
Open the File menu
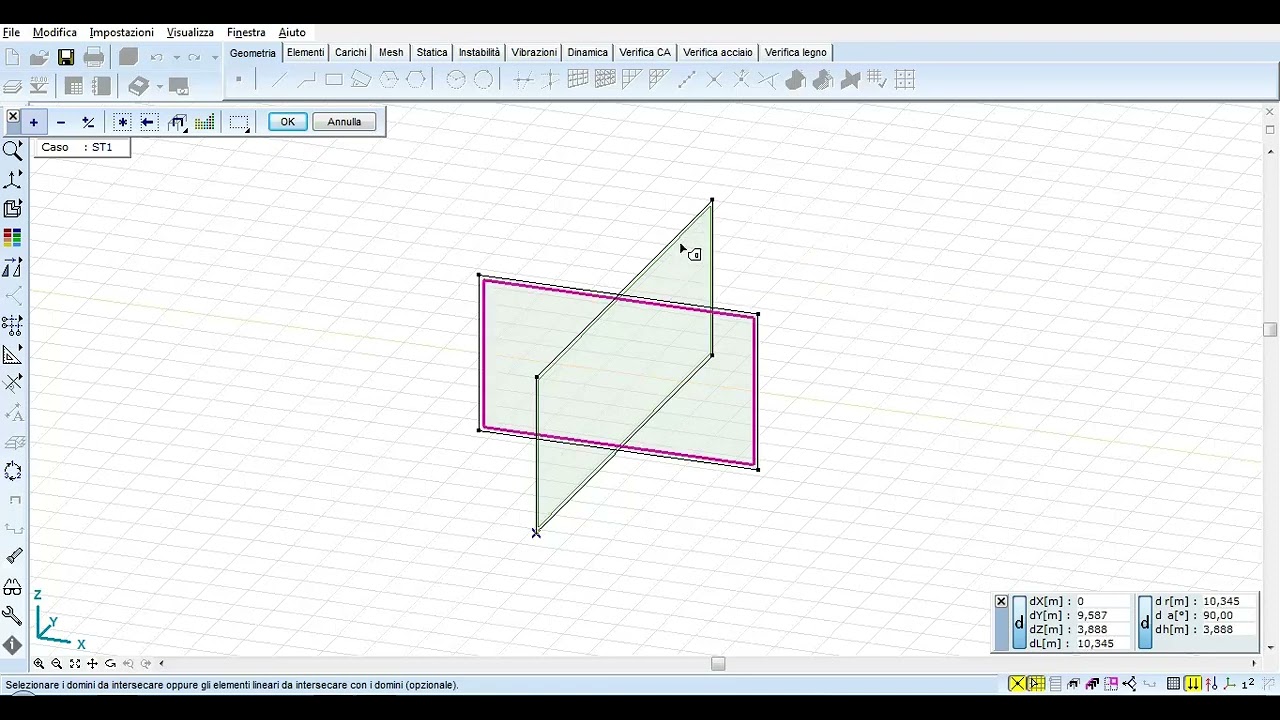point(11,32)
